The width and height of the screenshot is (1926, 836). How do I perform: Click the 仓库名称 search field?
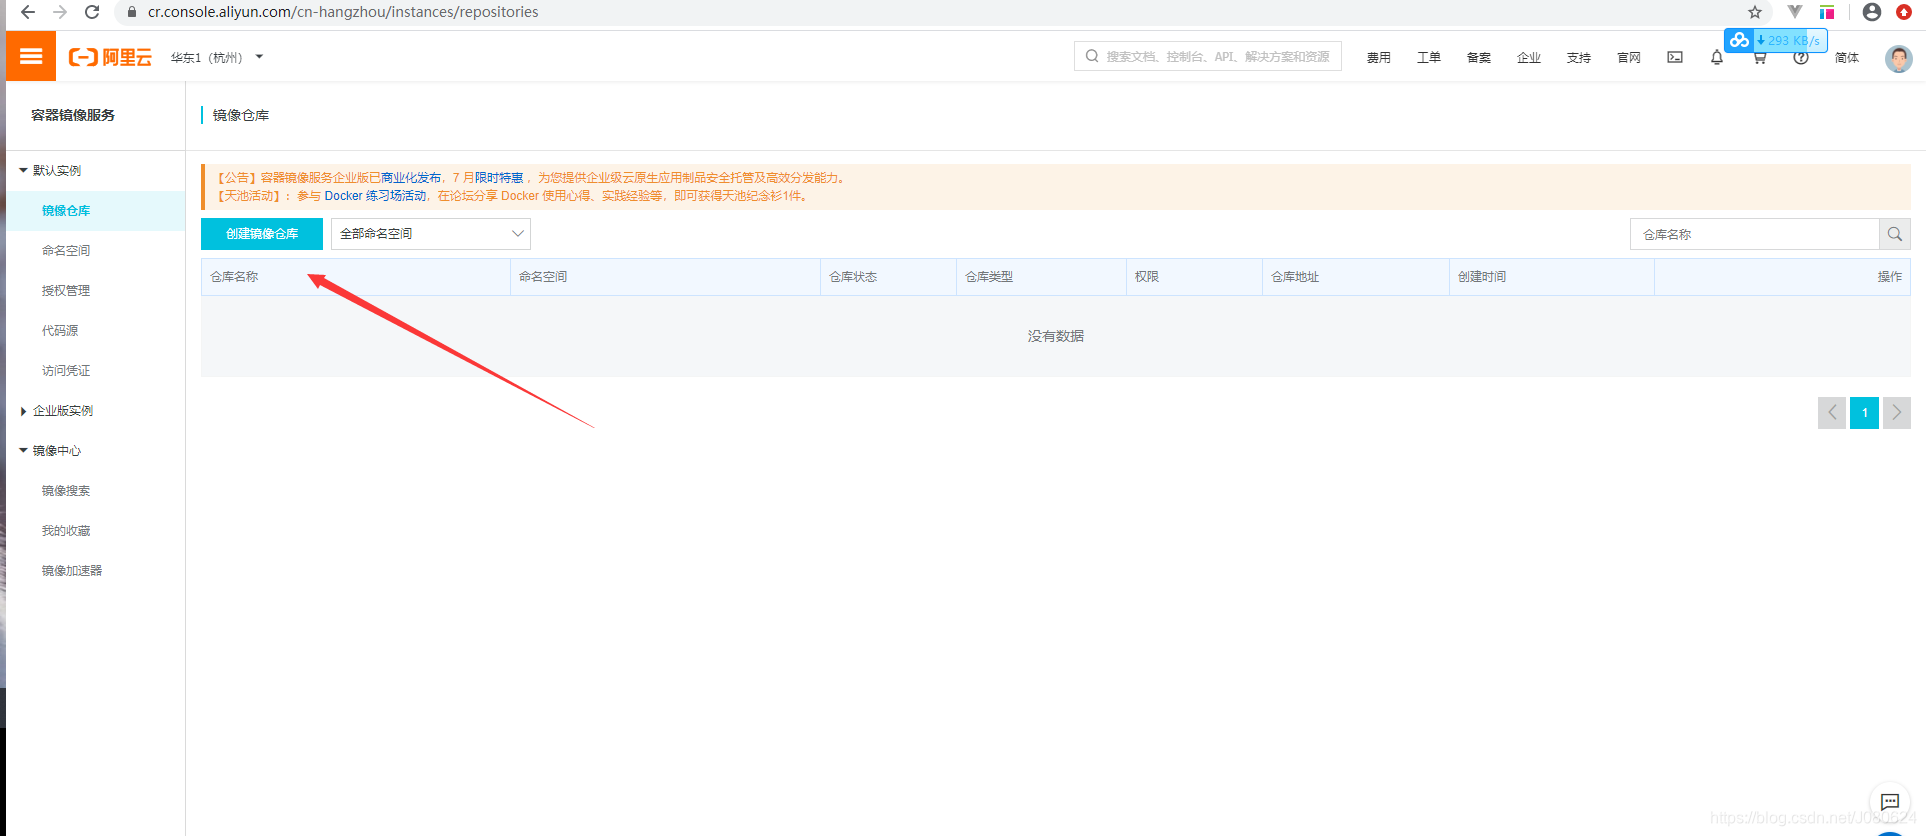tap(1755, 234)
